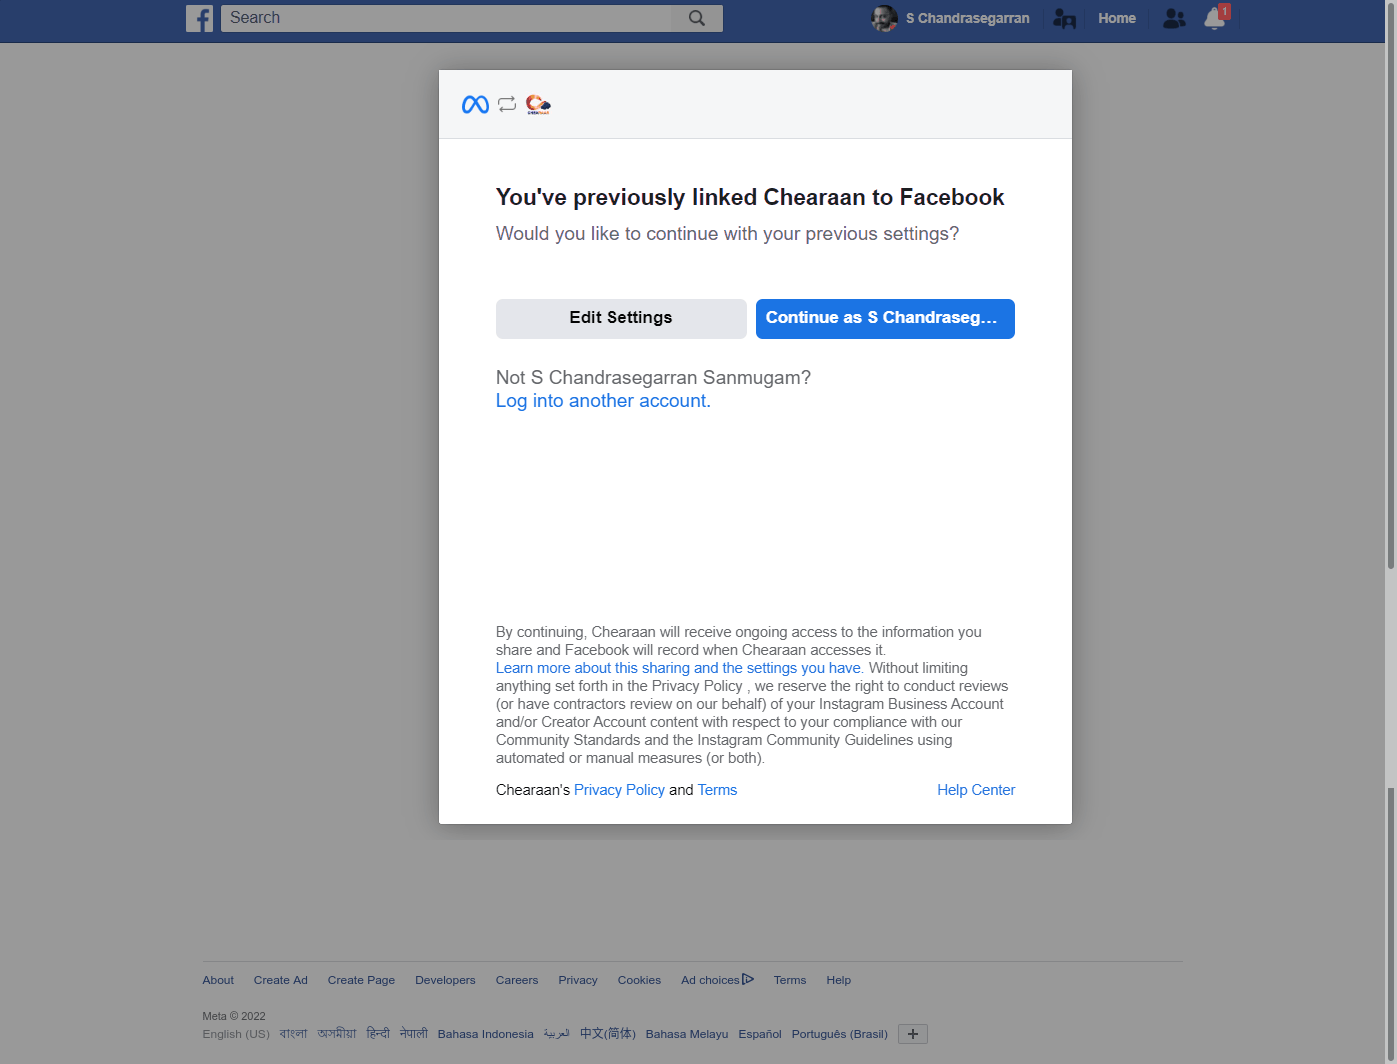Go to Home in the top bar

tap(1117, 18)
